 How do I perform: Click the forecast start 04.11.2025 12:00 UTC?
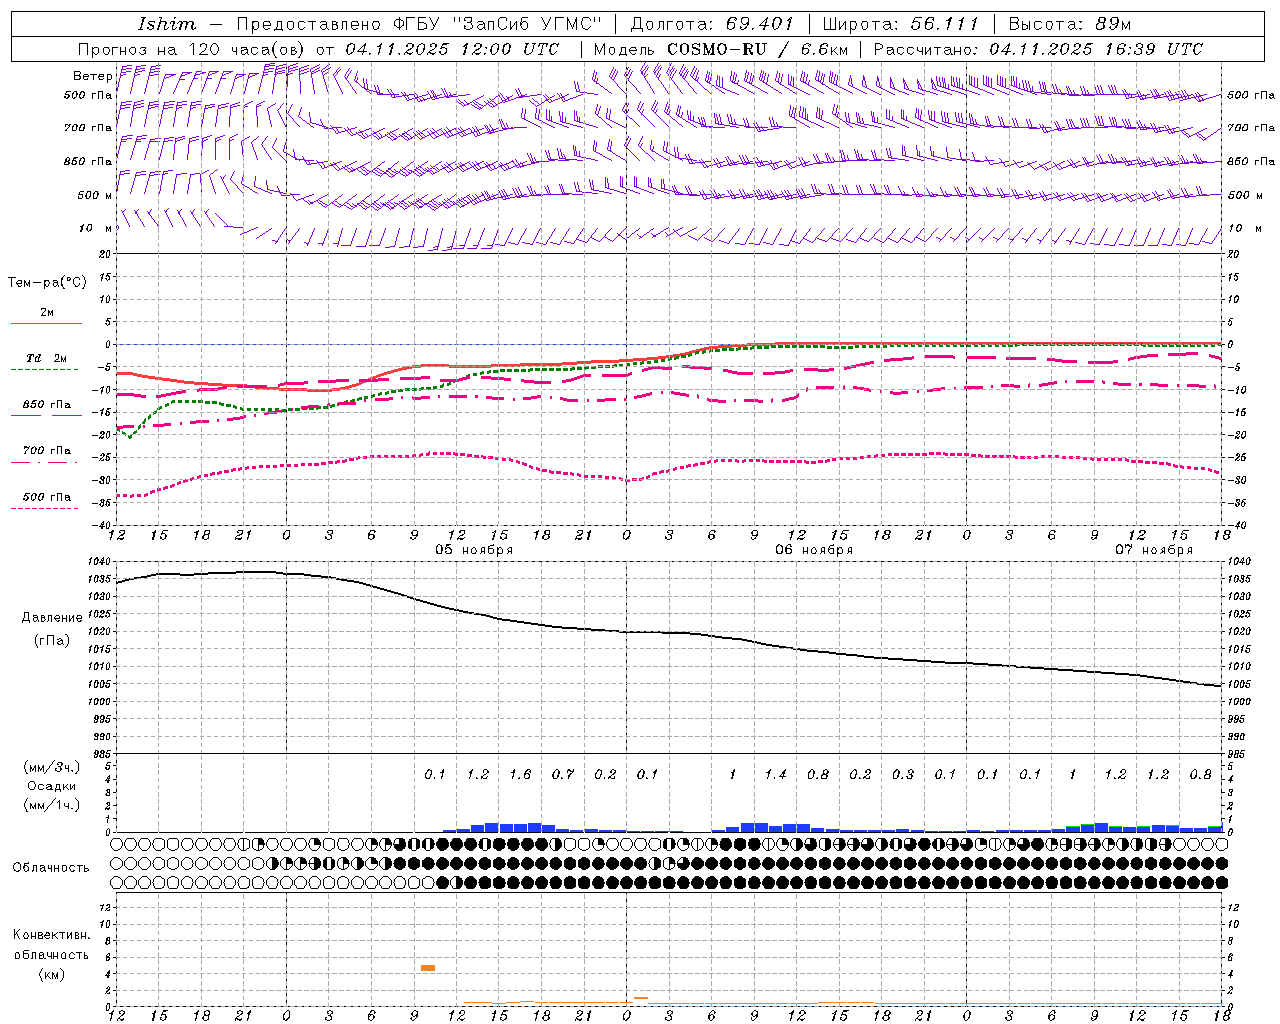(452, 49)
